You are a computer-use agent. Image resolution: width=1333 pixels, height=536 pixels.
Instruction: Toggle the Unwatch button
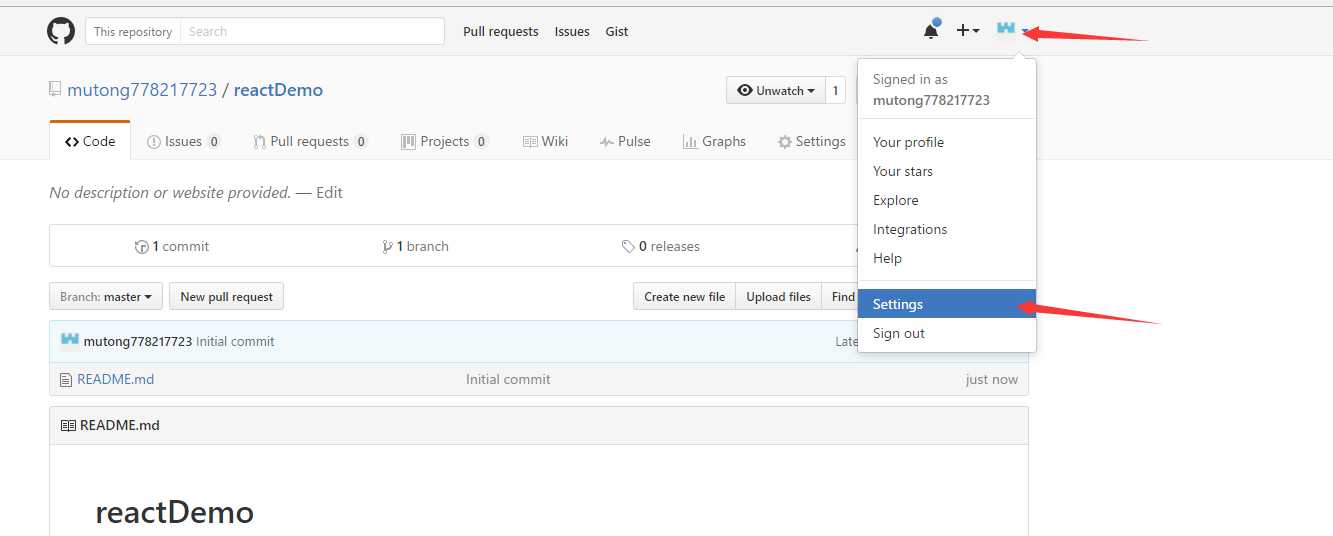click(775, 90)
